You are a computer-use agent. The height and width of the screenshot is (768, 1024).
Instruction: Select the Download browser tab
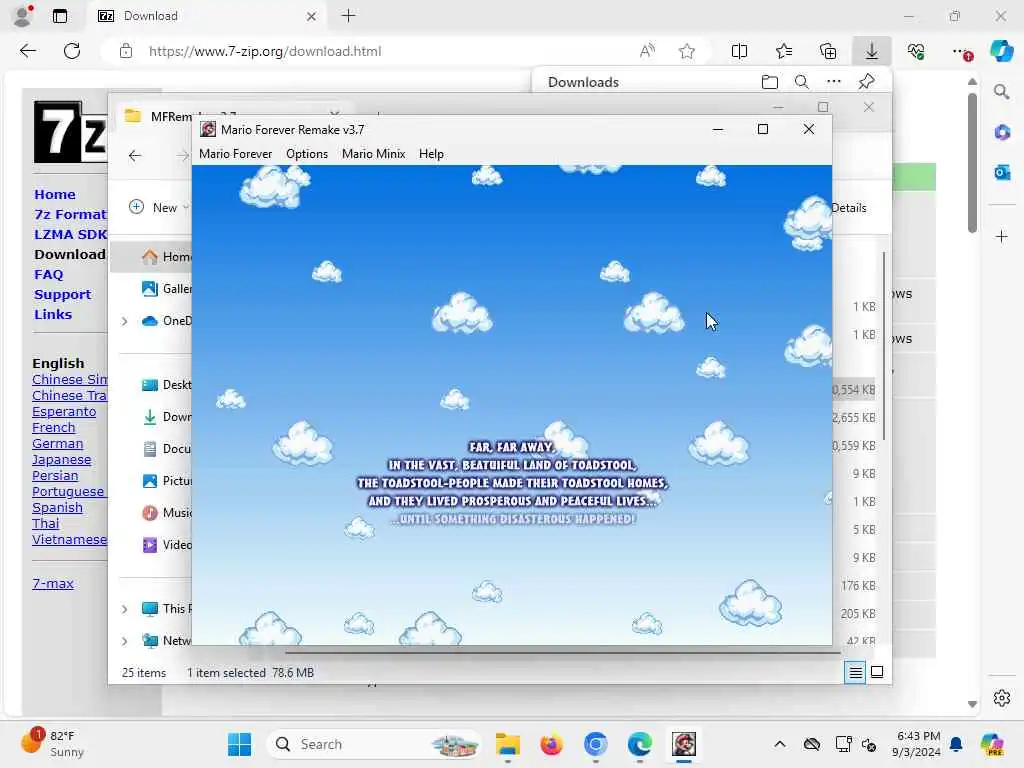tap(206, 16)
